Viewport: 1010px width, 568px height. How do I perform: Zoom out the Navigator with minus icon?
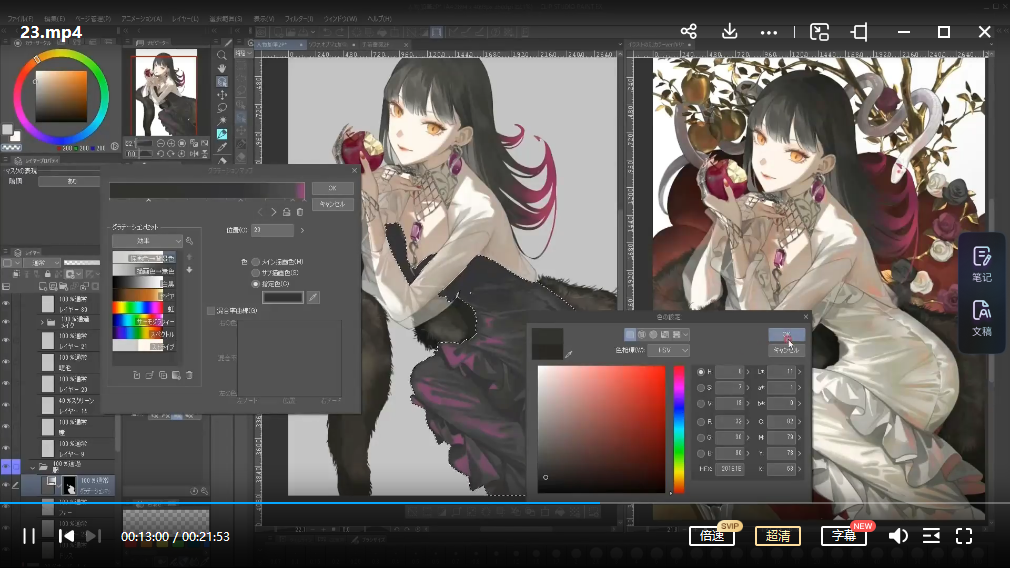(x=160, y=144)
